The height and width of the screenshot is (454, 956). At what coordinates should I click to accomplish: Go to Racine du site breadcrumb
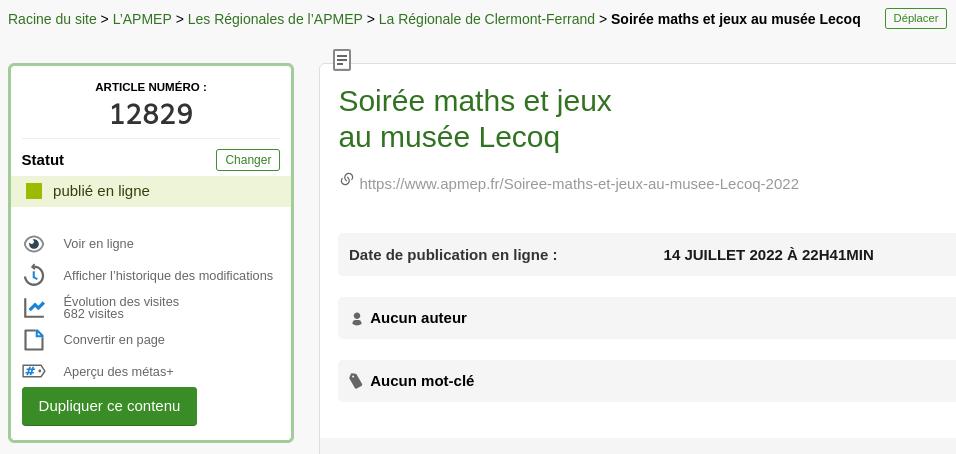coord(52,19)
